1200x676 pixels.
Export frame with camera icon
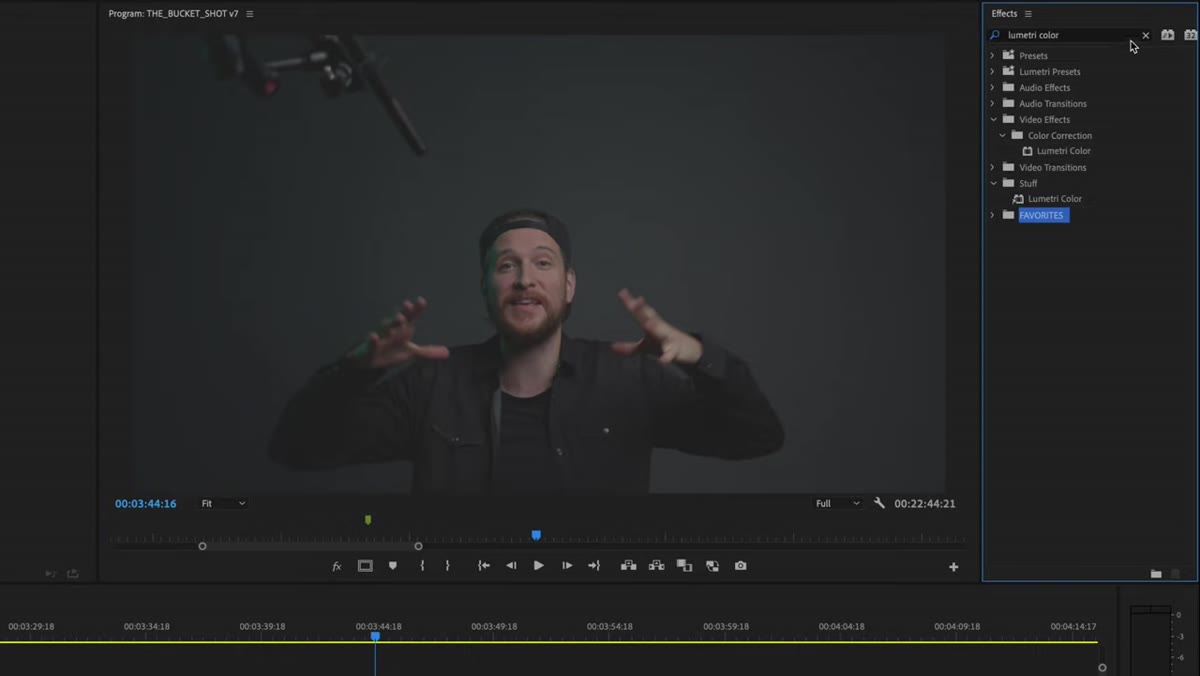[740, 566]
